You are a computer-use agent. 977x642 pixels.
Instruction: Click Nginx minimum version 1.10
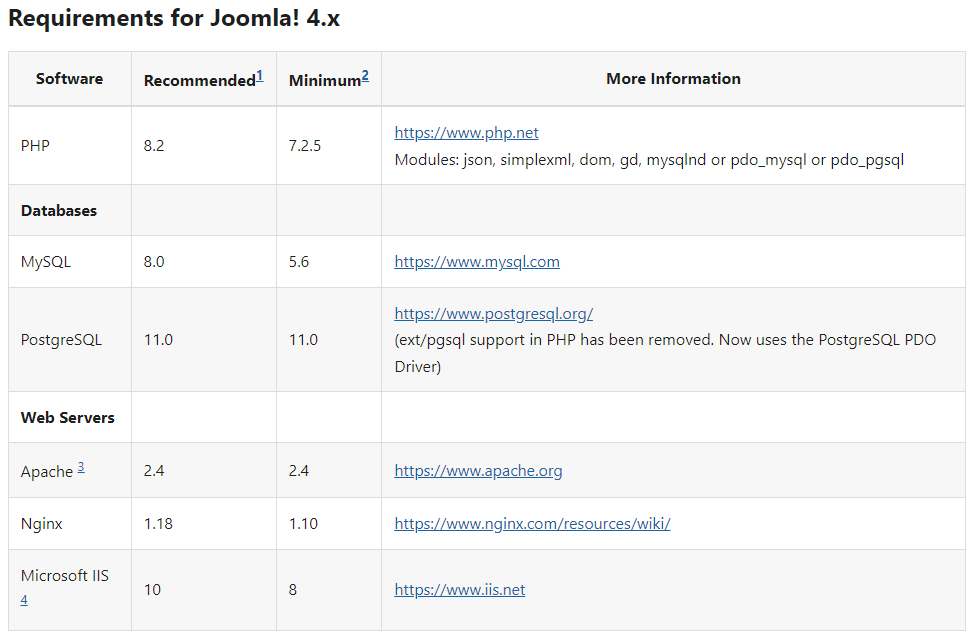(303, 524)
